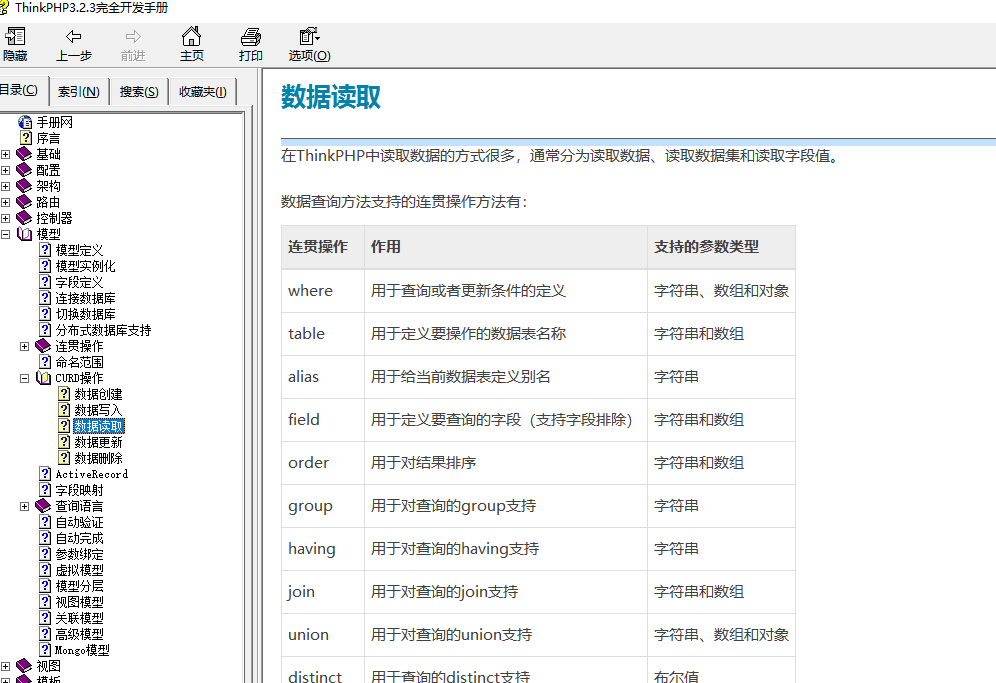Expand the 配置 tree node
996x683 pixels.
(6, 170)
